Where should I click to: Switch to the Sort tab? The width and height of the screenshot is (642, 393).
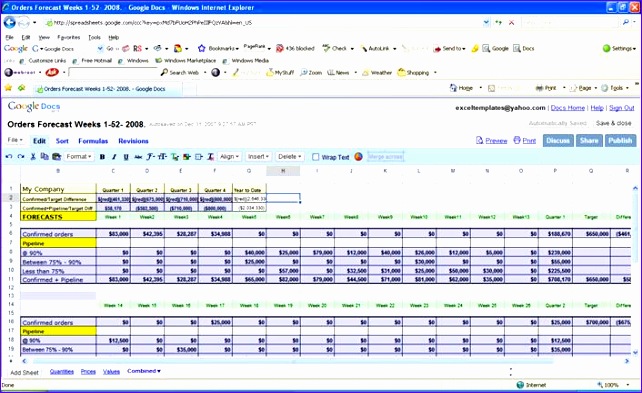coord(62,141)
